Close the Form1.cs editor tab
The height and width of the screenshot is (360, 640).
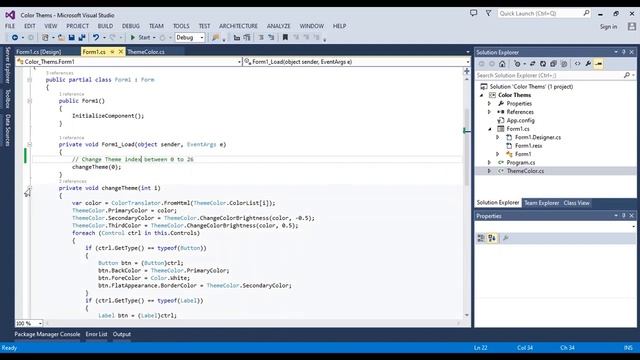point(121,52)
